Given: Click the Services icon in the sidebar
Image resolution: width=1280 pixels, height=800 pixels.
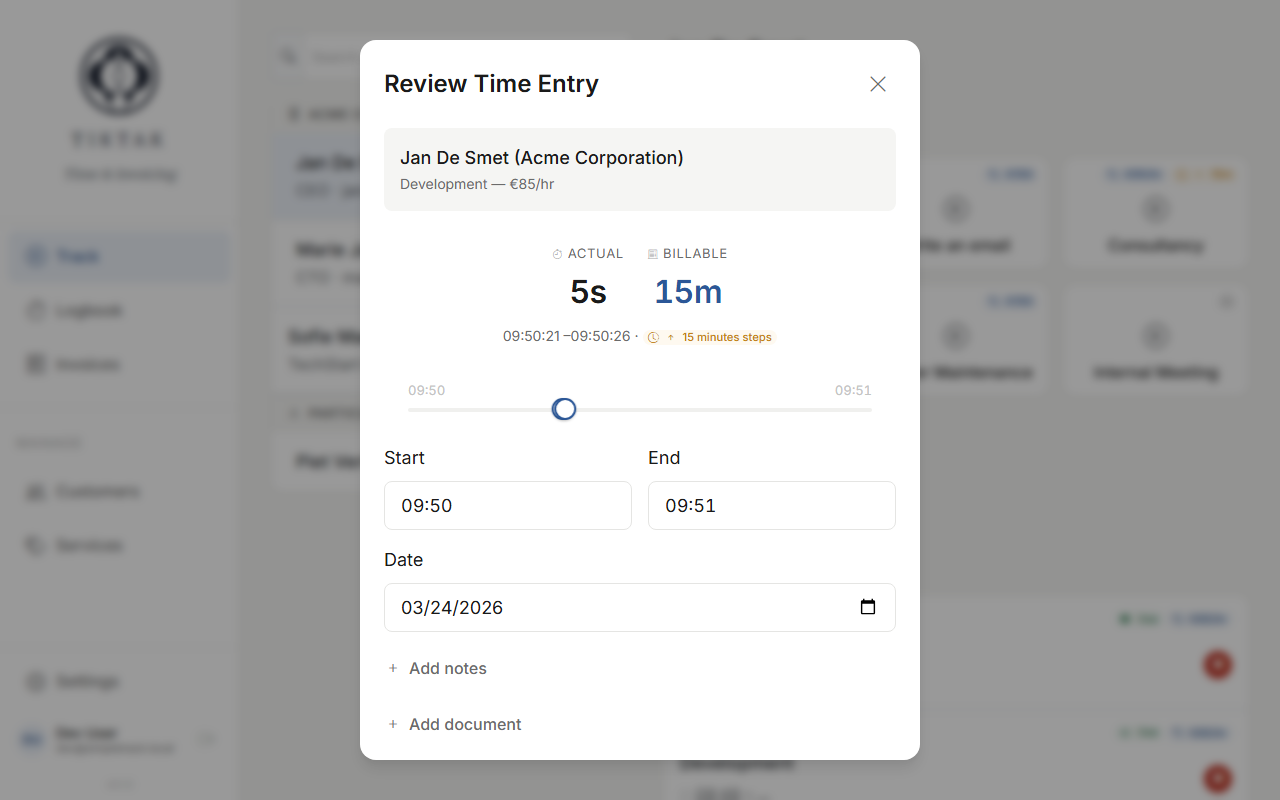Looking at the screenshot, I should pyautogui.click(x=34, y=545).
